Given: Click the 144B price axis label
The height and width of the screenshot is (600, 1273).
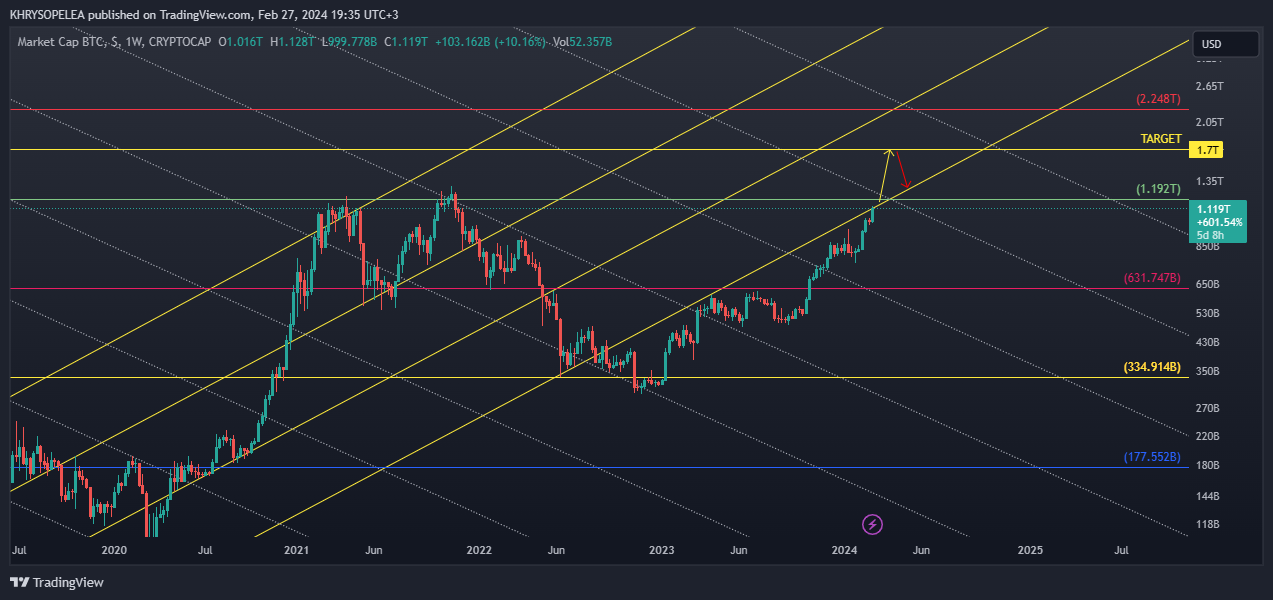Looking at the screenshot, I should pos(1209,496).
